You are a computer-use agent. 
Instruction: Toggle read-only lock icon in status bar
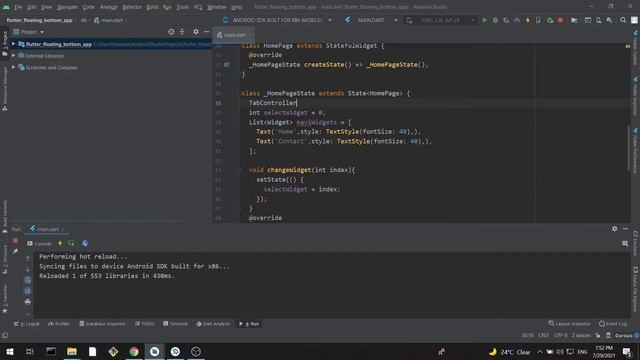(x=598, y=335)
